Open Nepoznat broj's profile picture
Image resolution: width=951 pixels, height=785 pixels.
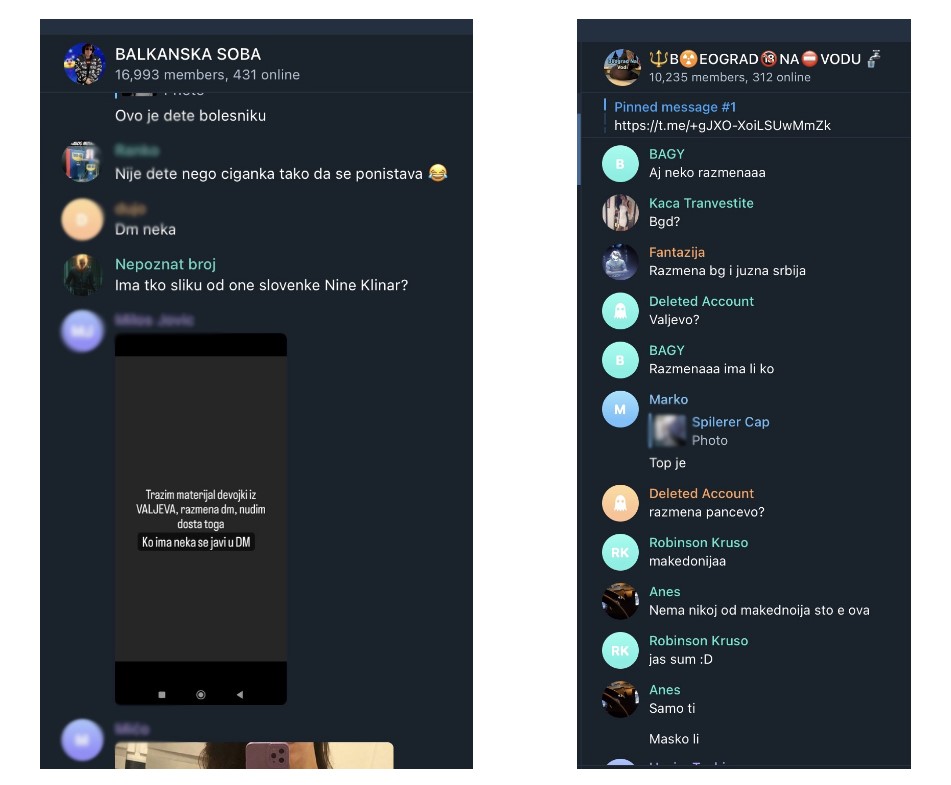point(82,275)
